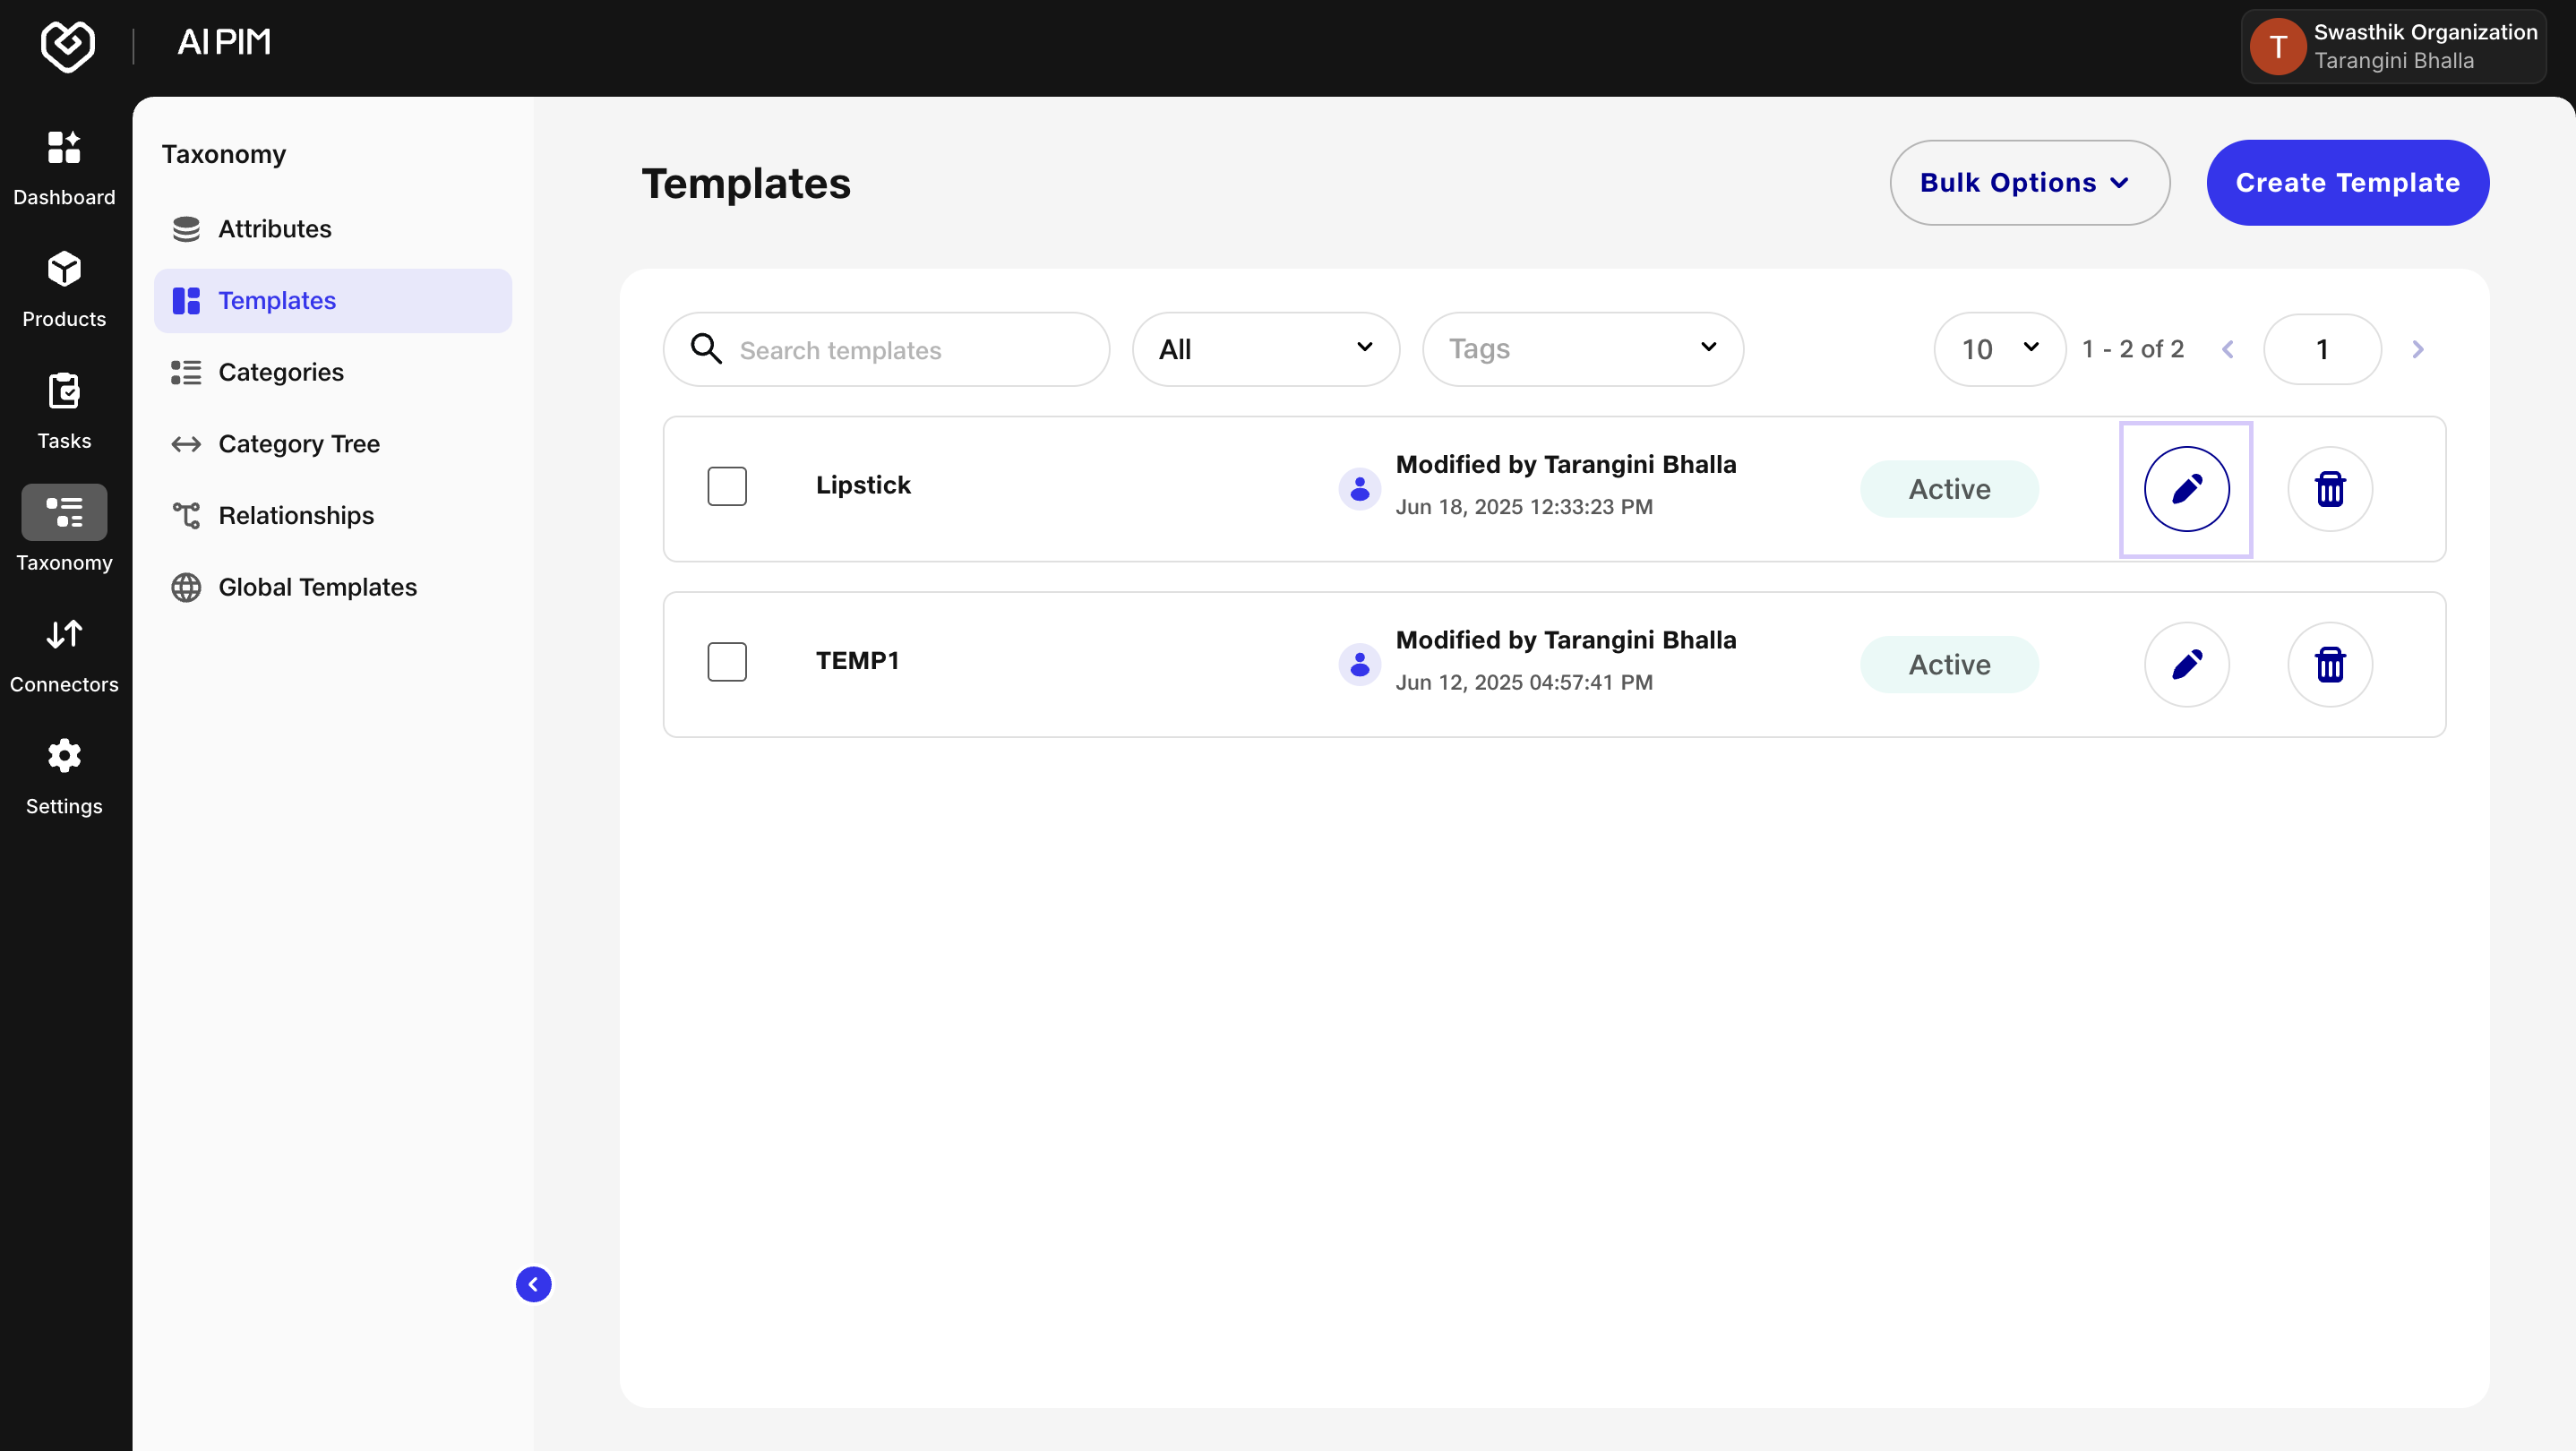Click the AI PIM heart logo
The height and width of the screenshot is (1451, 2576).
tap(67, 46)
